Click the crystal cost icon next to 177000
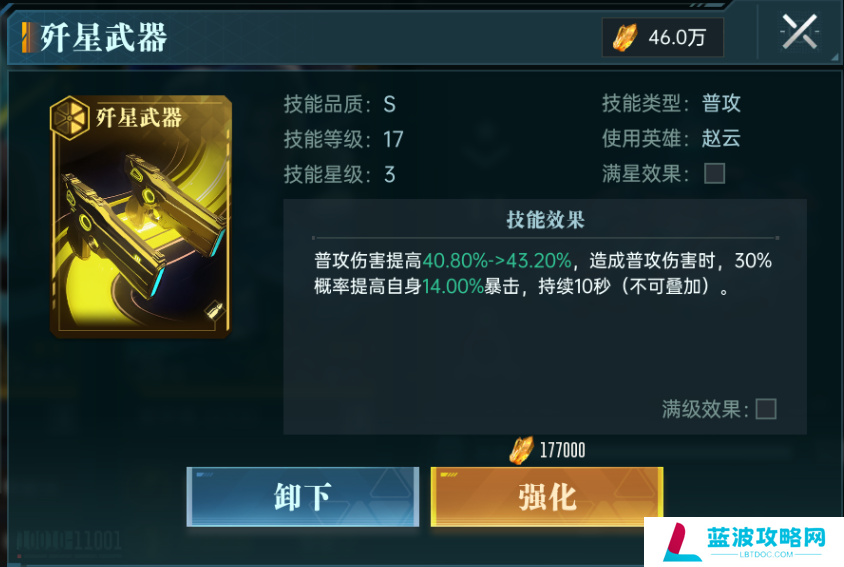Image resolution: width=844 pixels, height=567 pixels. point(521,450)
